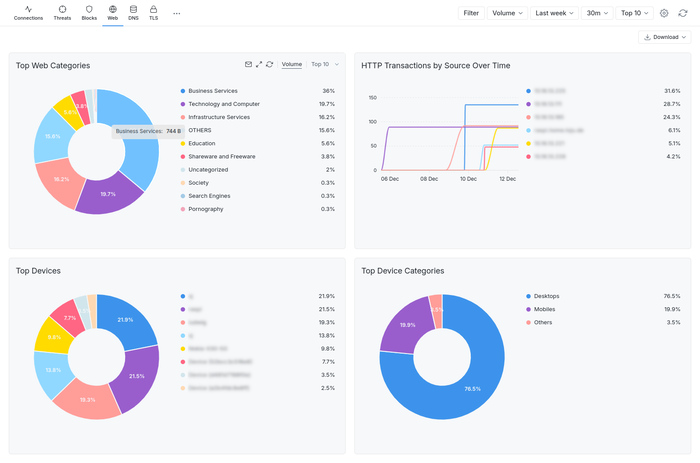Refresh the Top Web Categories panel
Image resolution: width=700 pixels, height=463 pixels.
point(270,64)
